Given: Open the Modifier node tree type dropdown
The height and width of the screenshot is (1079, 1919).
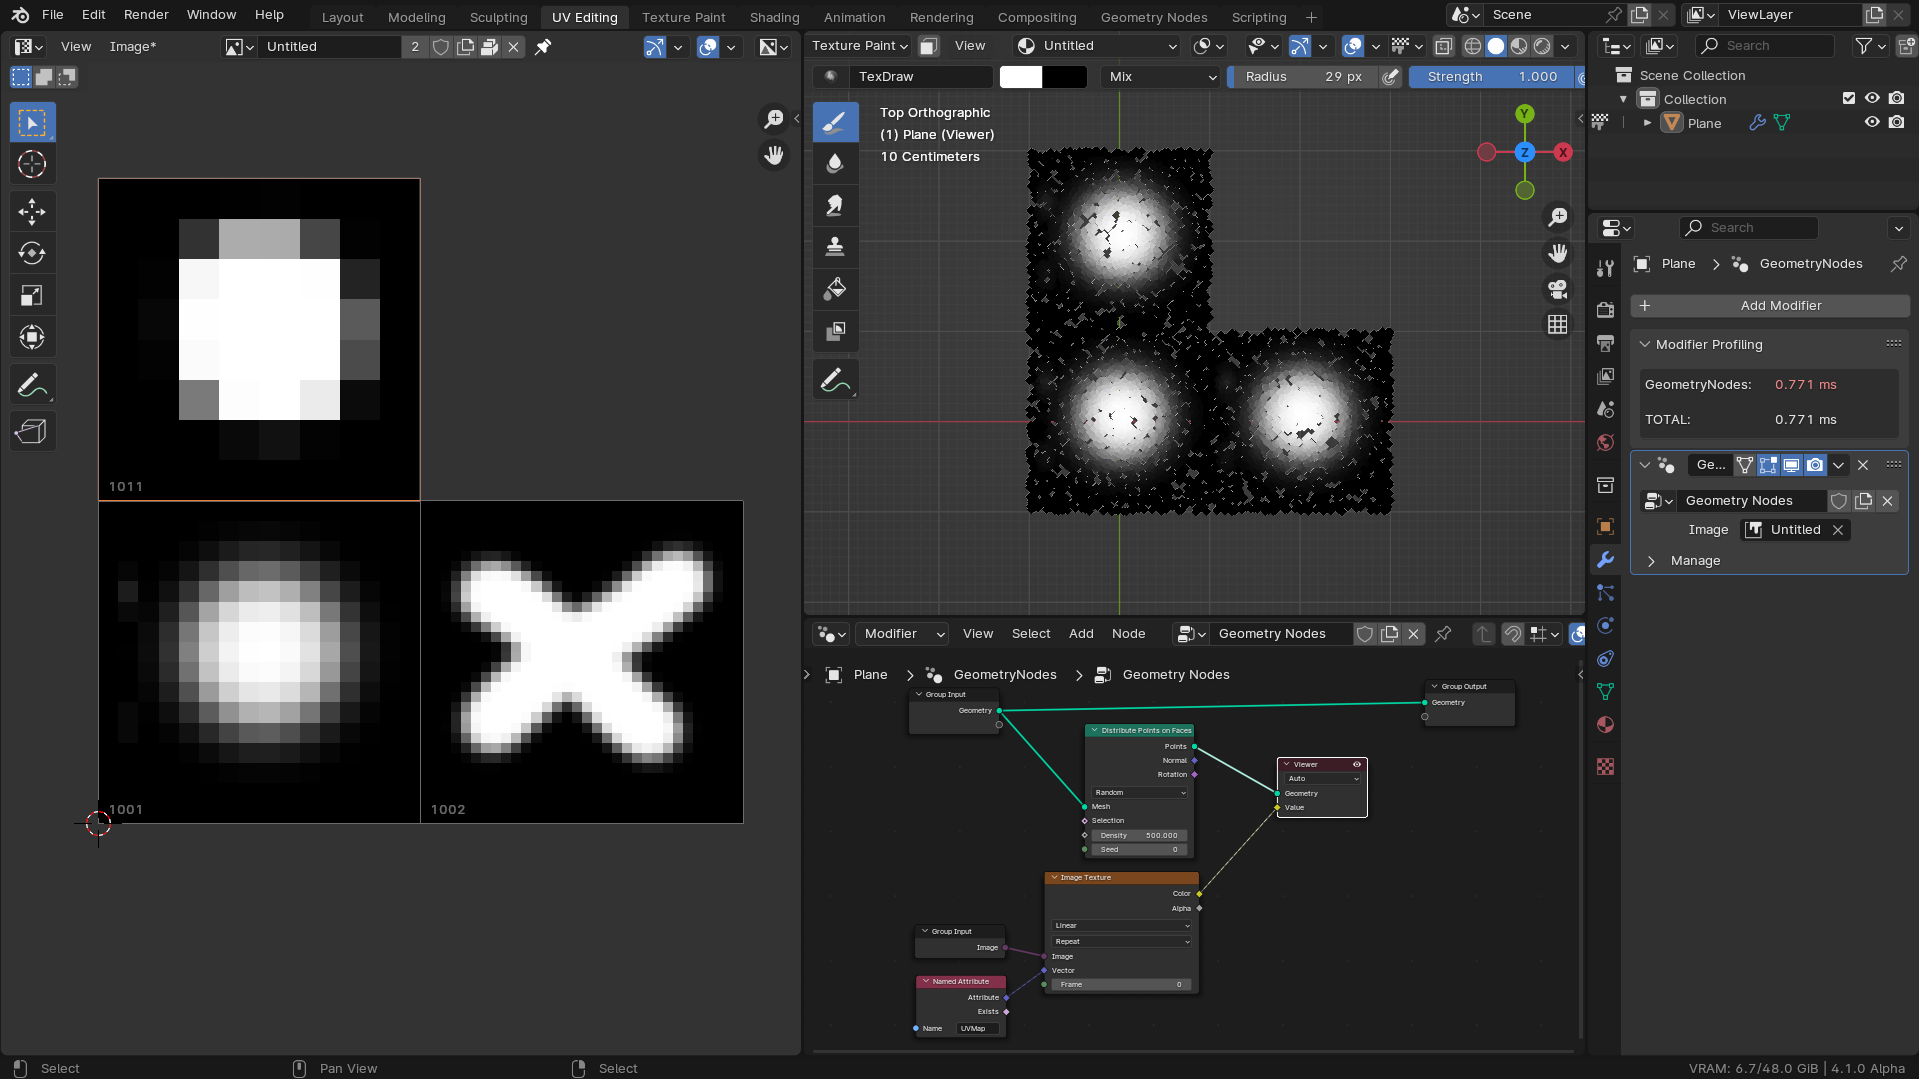Looking at the screenshot, I should click(903, 634).
